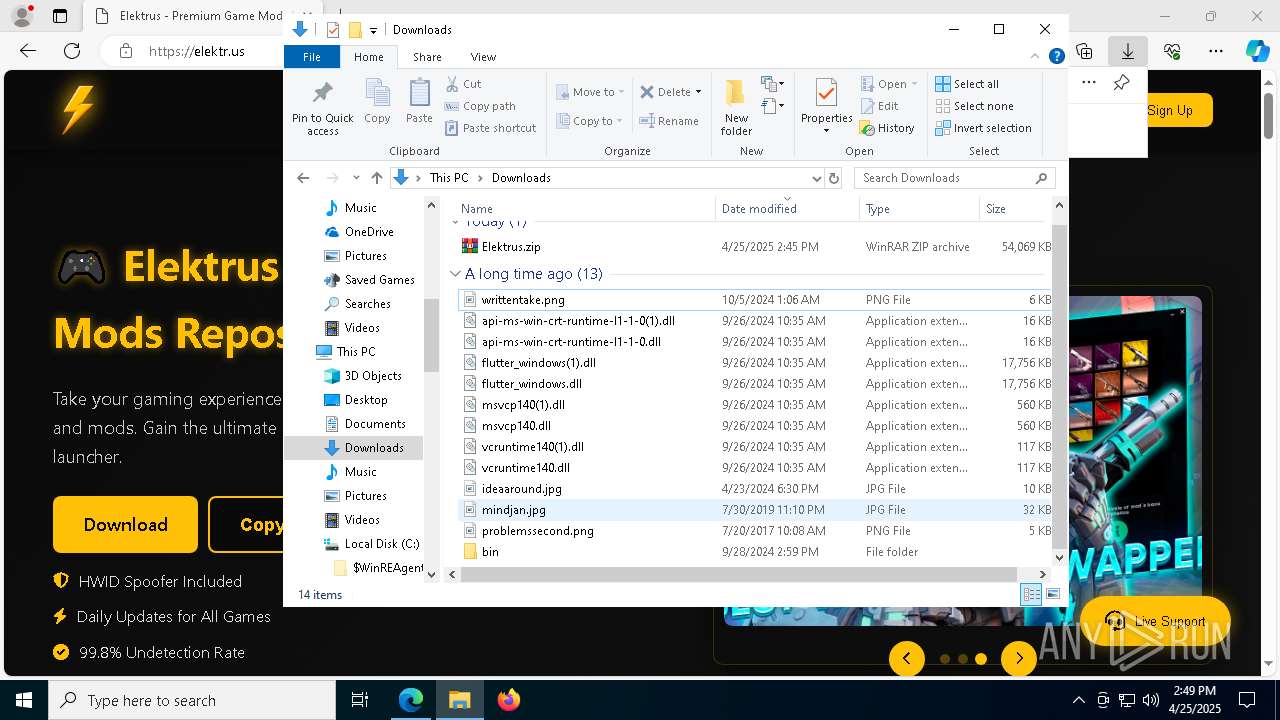Select mindjan.jpg file
The width and height of the screenshot is (1280, 720).
point(513,510)
